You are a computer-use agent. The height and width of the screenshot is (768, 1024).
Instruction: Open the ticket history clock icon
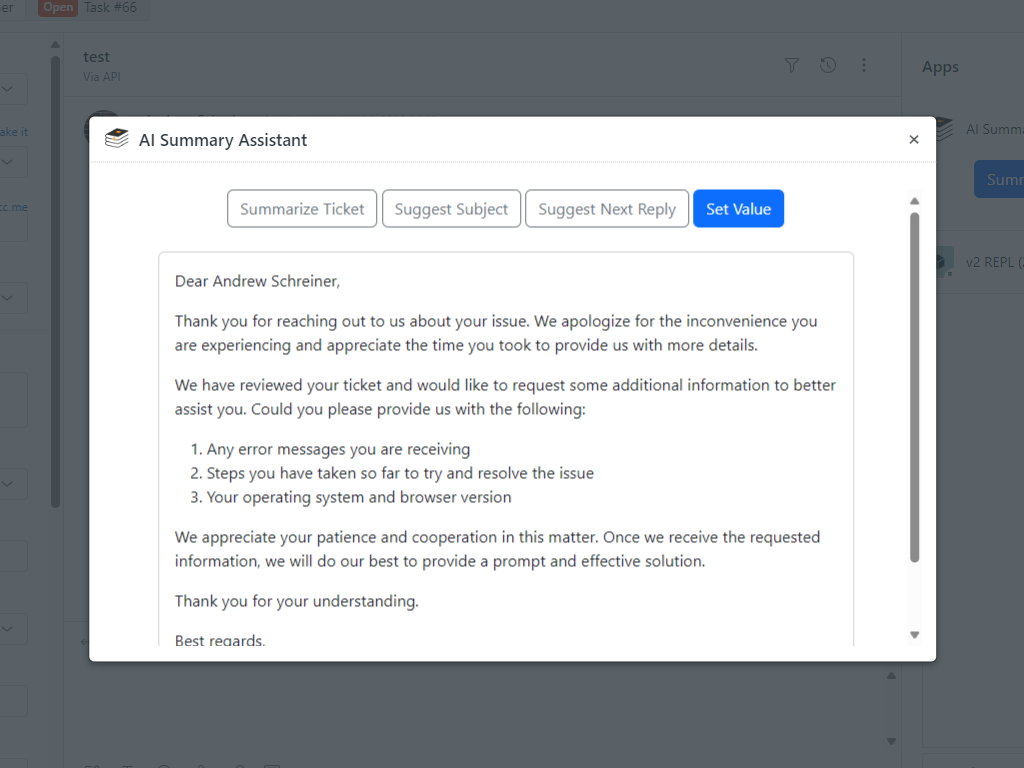coord(828,66)
